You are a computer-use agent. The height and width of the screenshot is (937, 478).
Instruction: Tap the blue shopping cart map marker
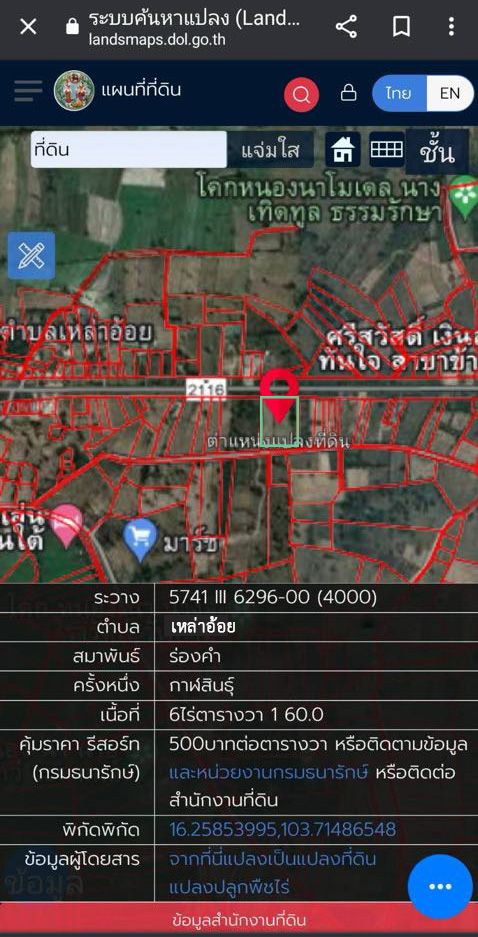(x=139, y=540)
